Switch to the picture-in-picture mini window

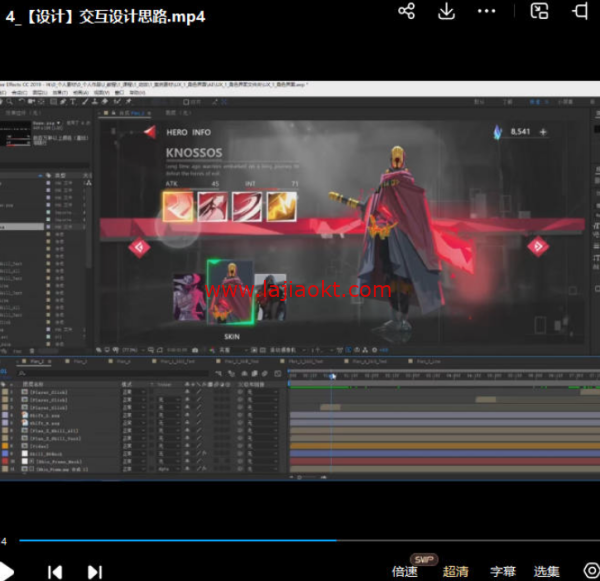pos(539,11)
